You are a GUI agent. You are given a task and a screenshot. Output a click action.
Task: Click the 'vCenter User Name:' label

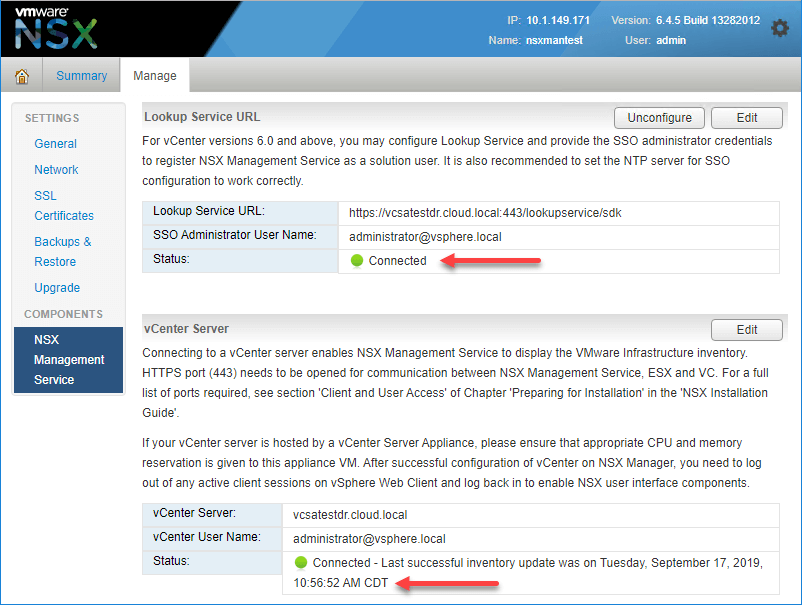[x=207, y=536]
